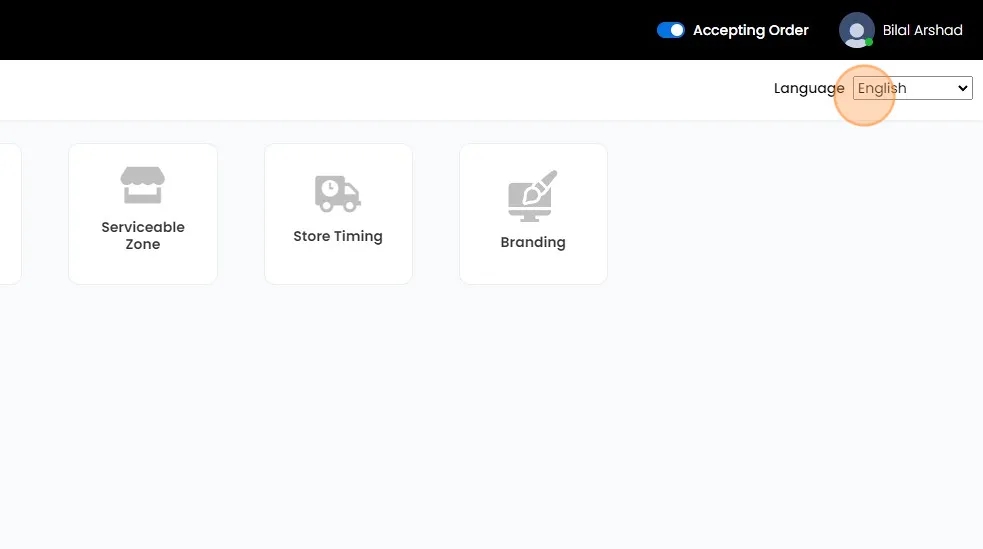
Task: Click the Store Timing label text
Action: 337,237
